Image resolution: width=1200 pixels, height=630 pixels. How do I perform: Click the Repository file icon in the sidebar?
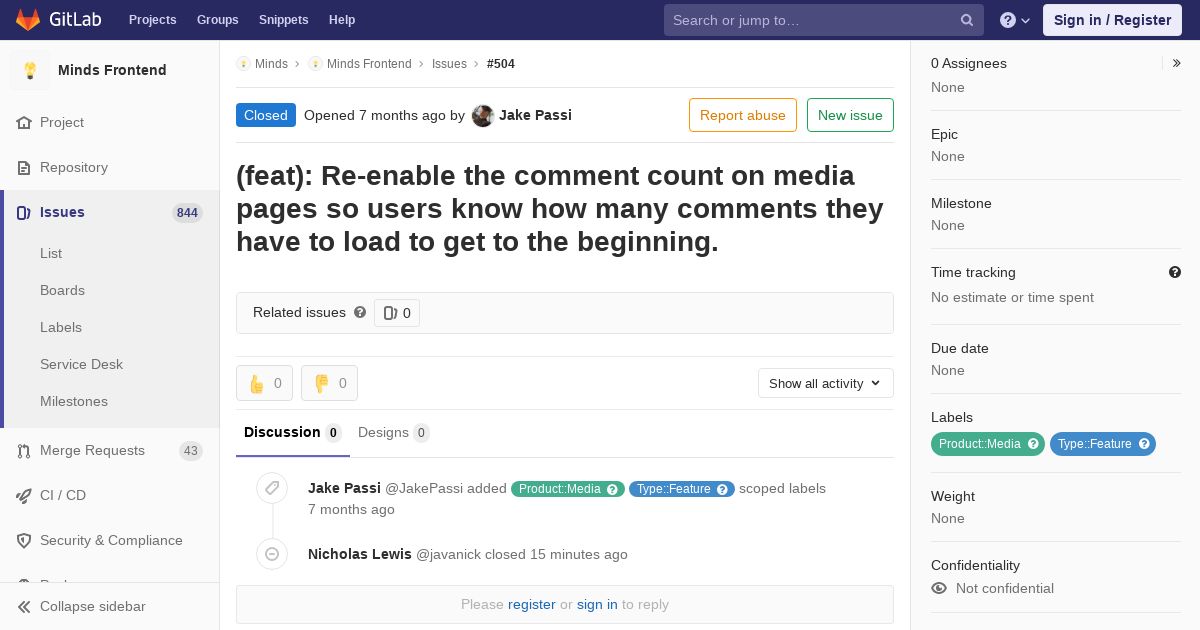click(24, 167)
